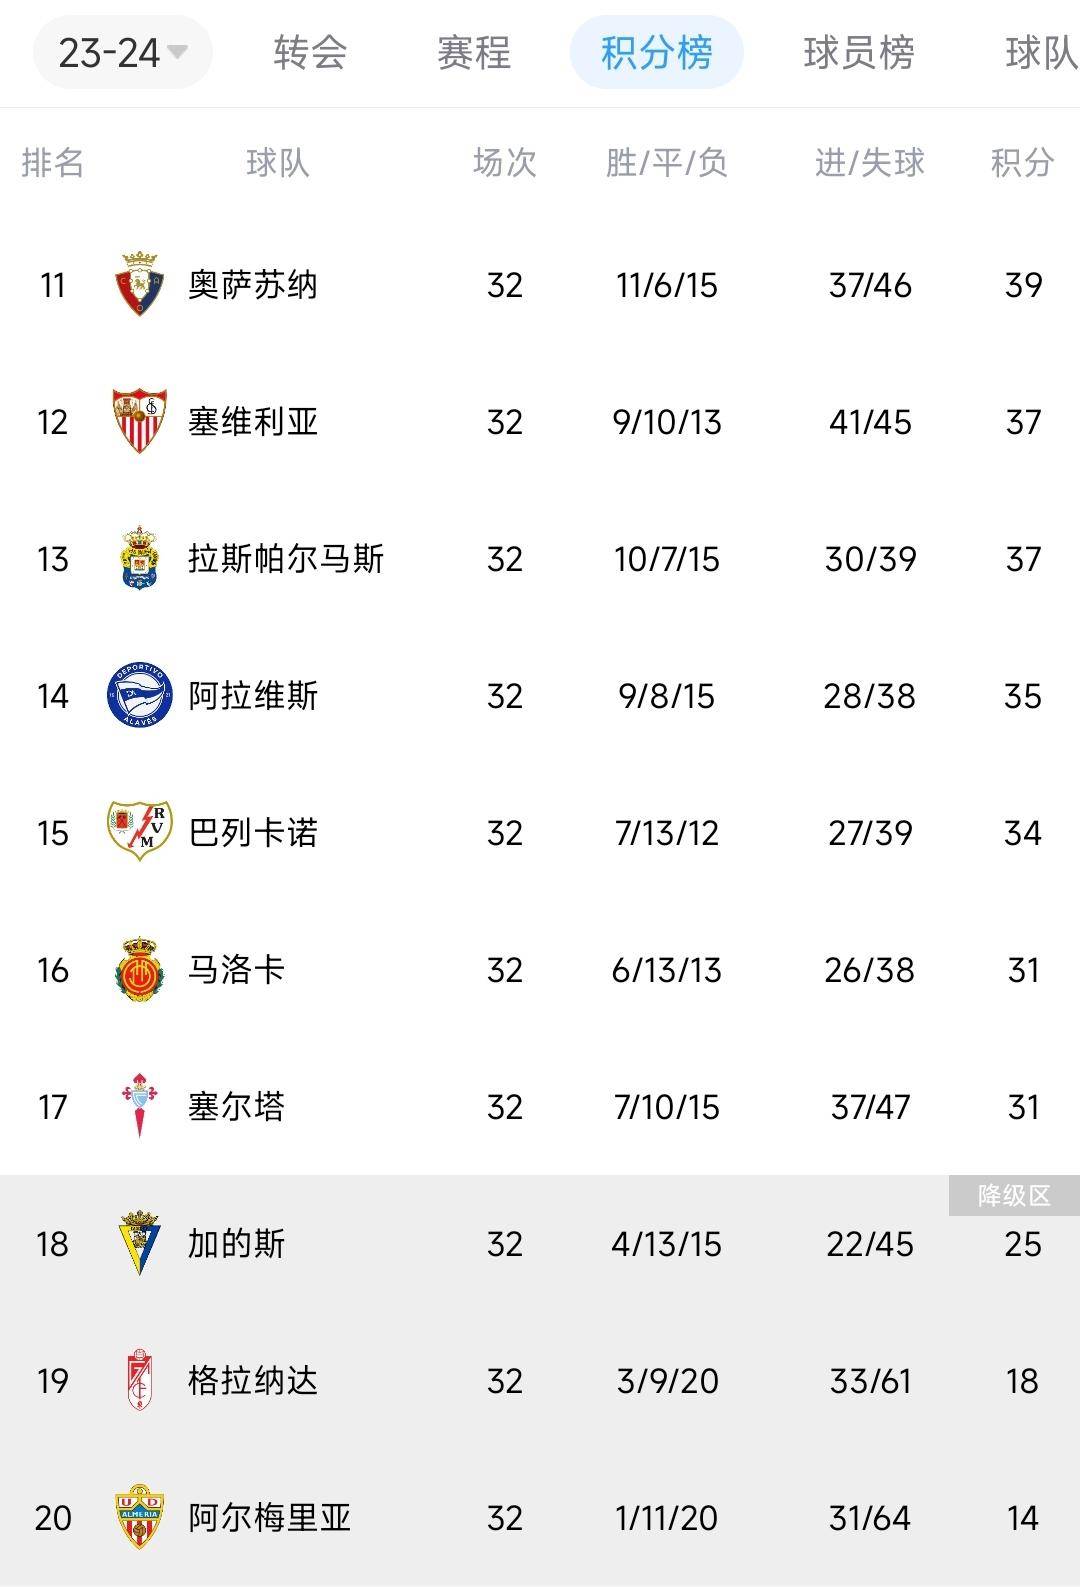The width and height of the screenshot is (1080, 1587).
Task: Click the Cádiz team badge
Action: tap(140, 1244)
